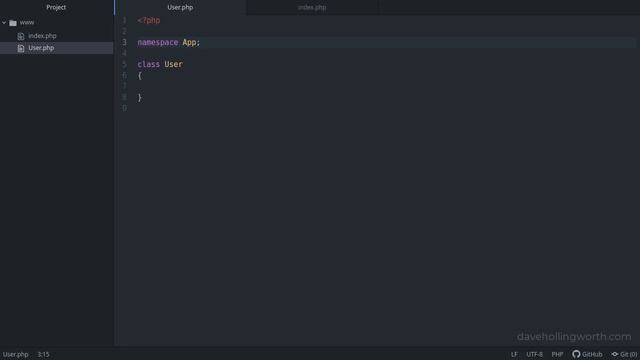Click the index.php file icon in tree

coord(21,36)
